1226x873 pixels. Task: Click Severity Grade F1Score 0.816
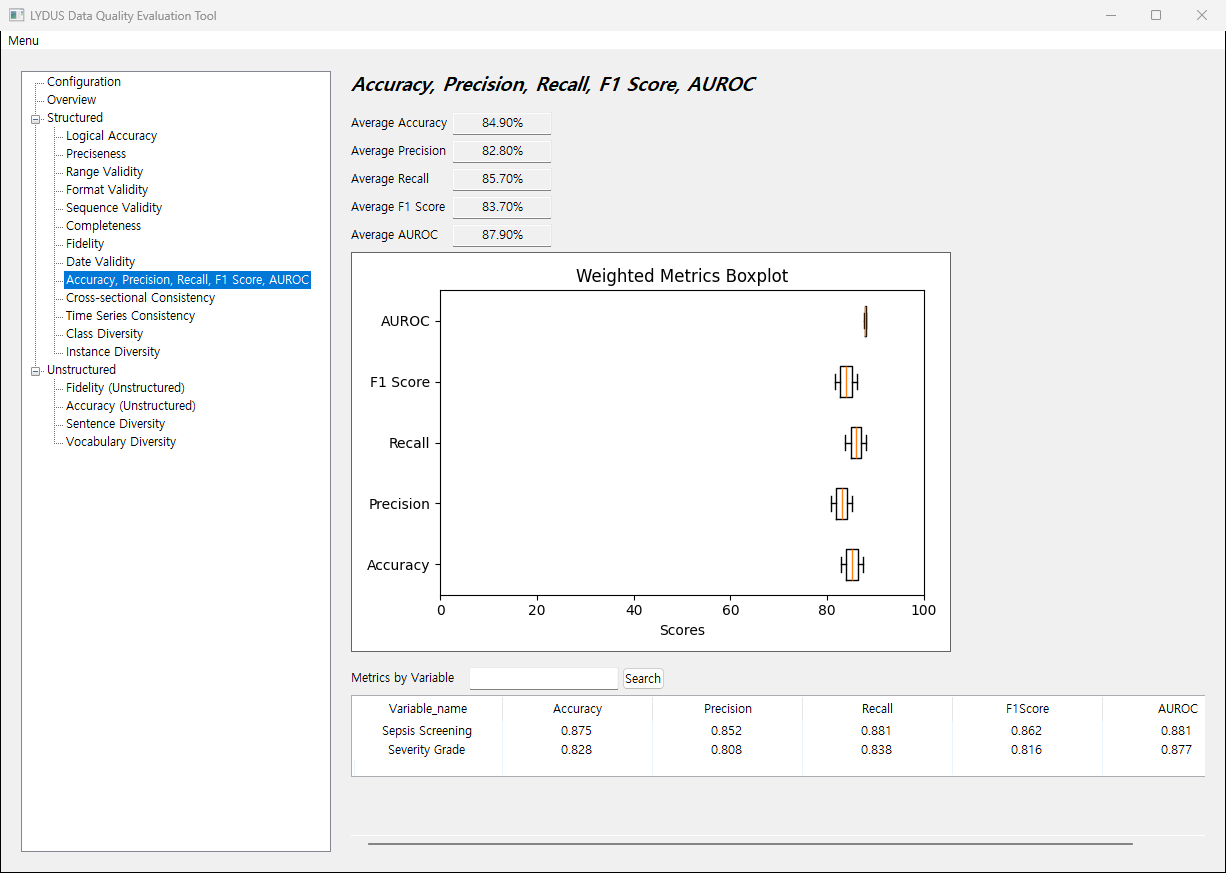click(x=1027, y=750)
